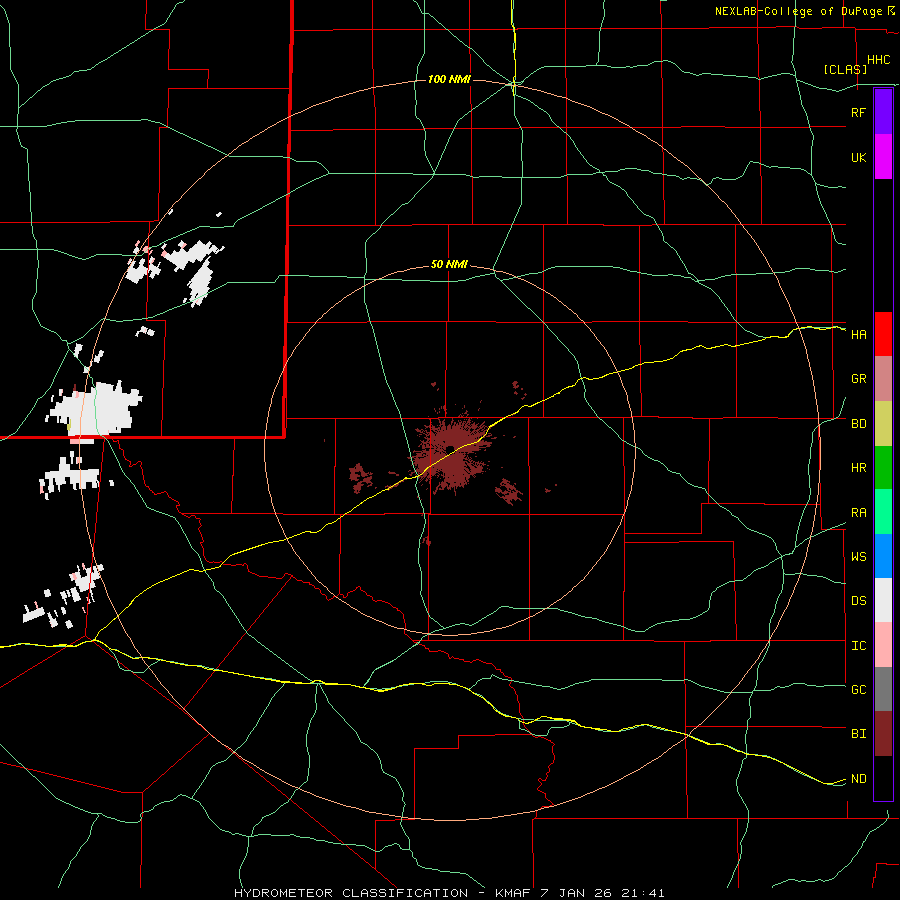Click the black ND no data swatch
The image size is (900, 900).
[883, 778]
